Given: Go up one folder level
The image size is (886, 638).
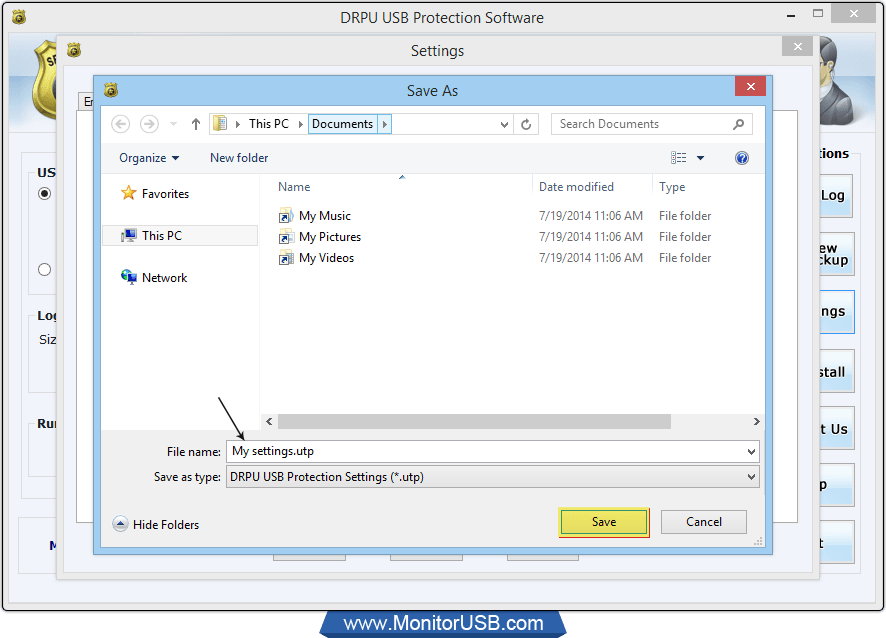Looking at the screenshot, I should pyautogui.click(x=196, y=124).
